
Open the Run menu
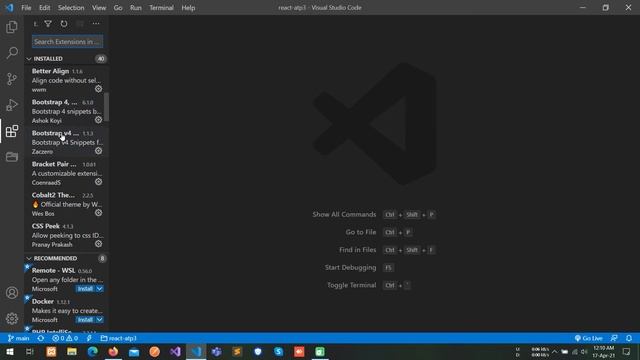[x=136, y=8]
